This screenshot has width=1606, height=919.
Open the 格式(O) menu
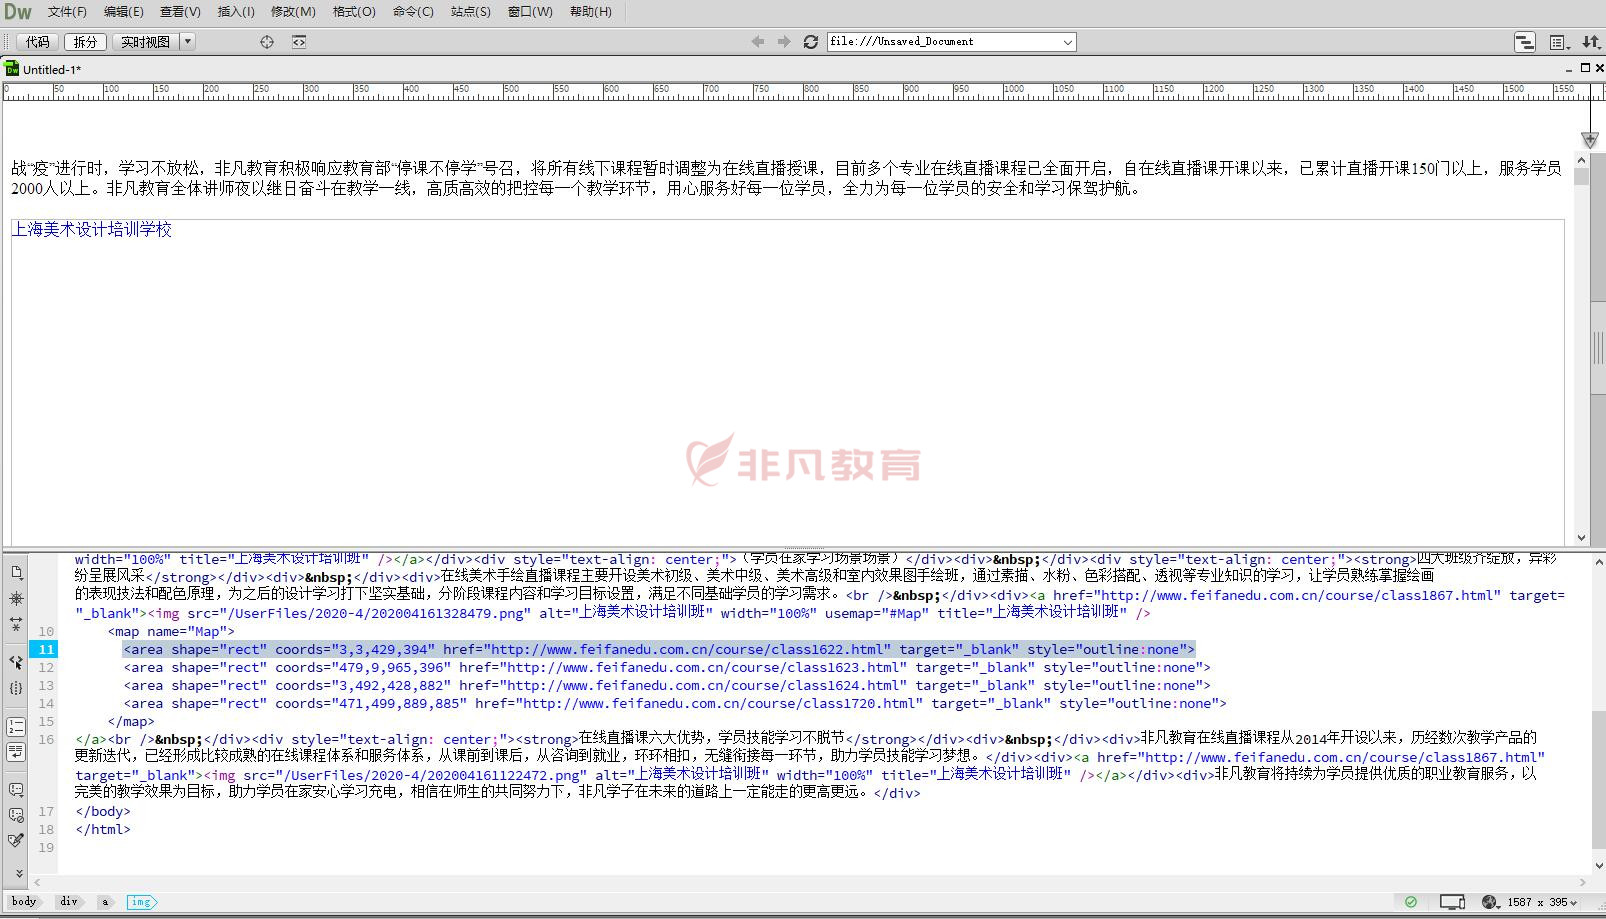pyautogui.click(x=354, y=12)
